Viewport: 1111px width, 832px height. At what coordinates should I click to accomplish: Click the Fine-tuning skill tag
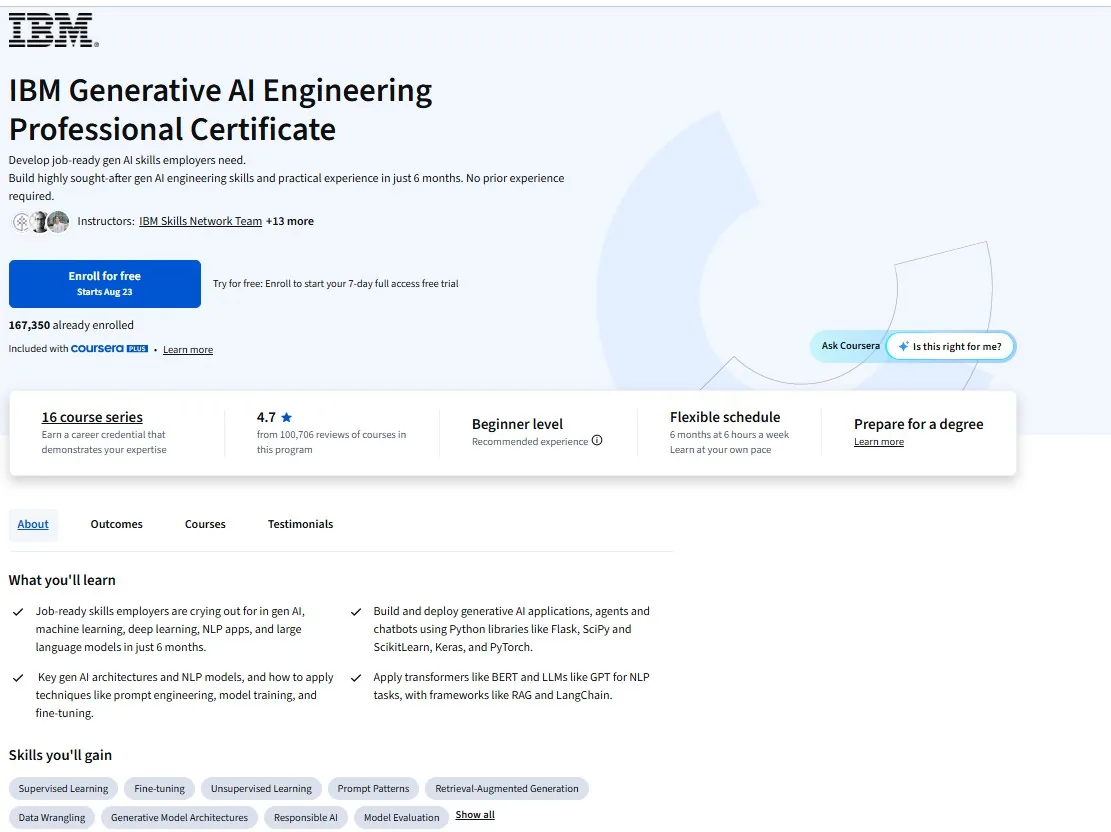[159, 789]
